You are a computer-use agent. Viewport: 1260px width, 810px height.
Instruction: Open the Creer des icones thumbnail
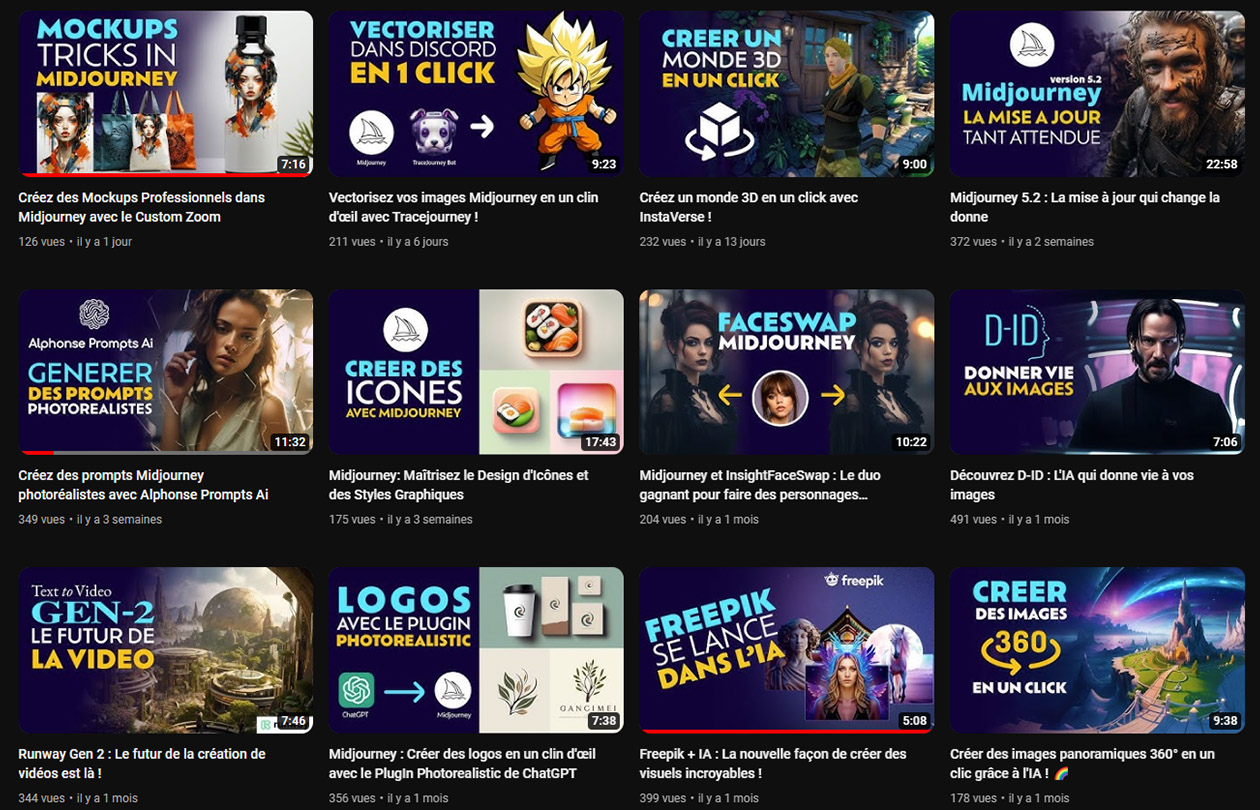click(476, 372)
